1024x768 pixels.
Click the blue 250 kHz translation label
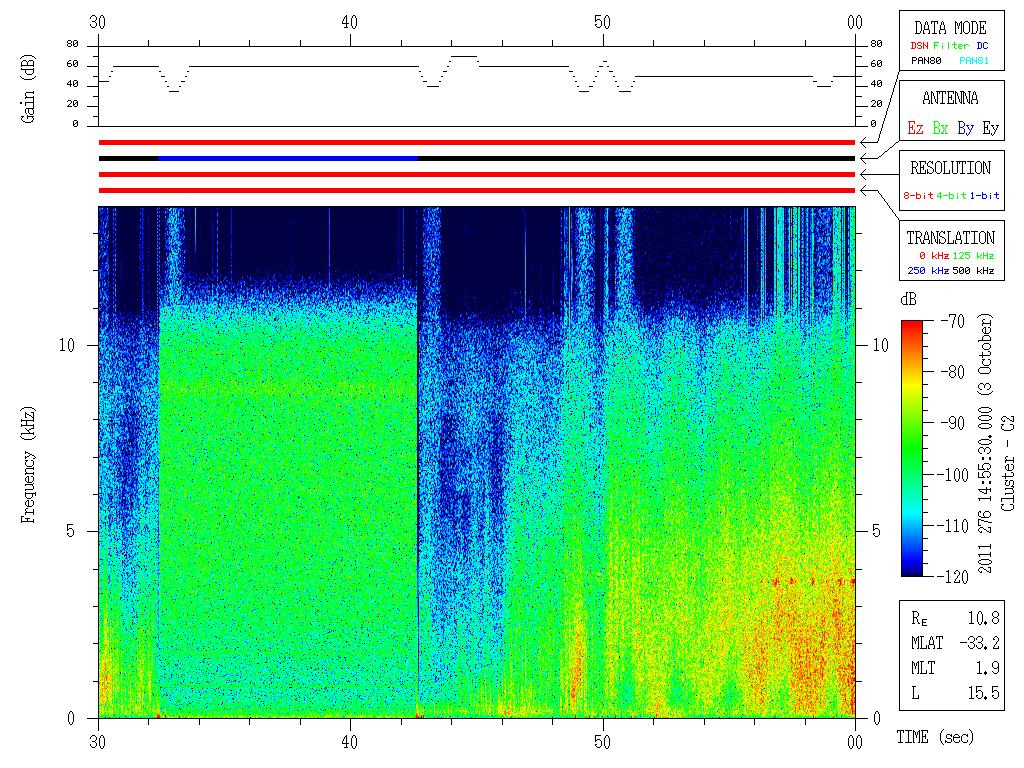click(x=928, y=270)
